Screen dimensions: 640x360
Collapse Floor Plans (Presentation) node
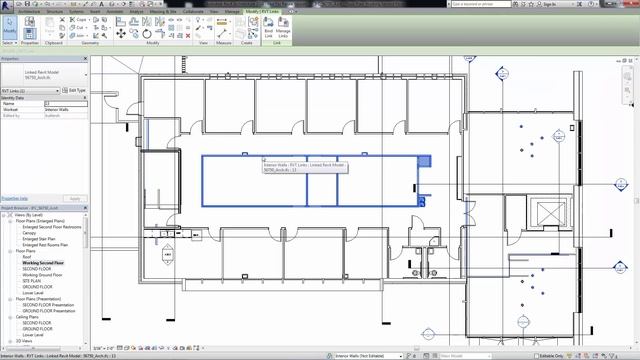click(x=10, y=299)
